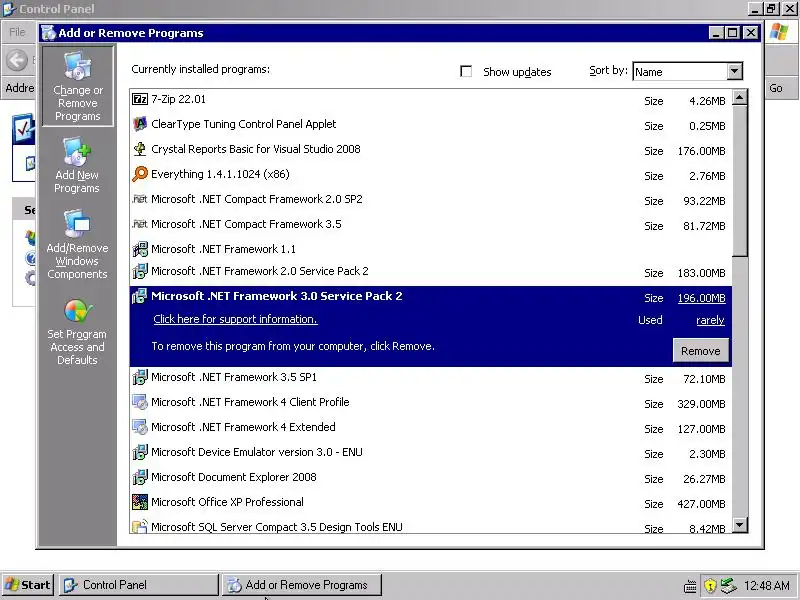Select Microsoft .NET Compact Framework 3.5

coord(431,224)
